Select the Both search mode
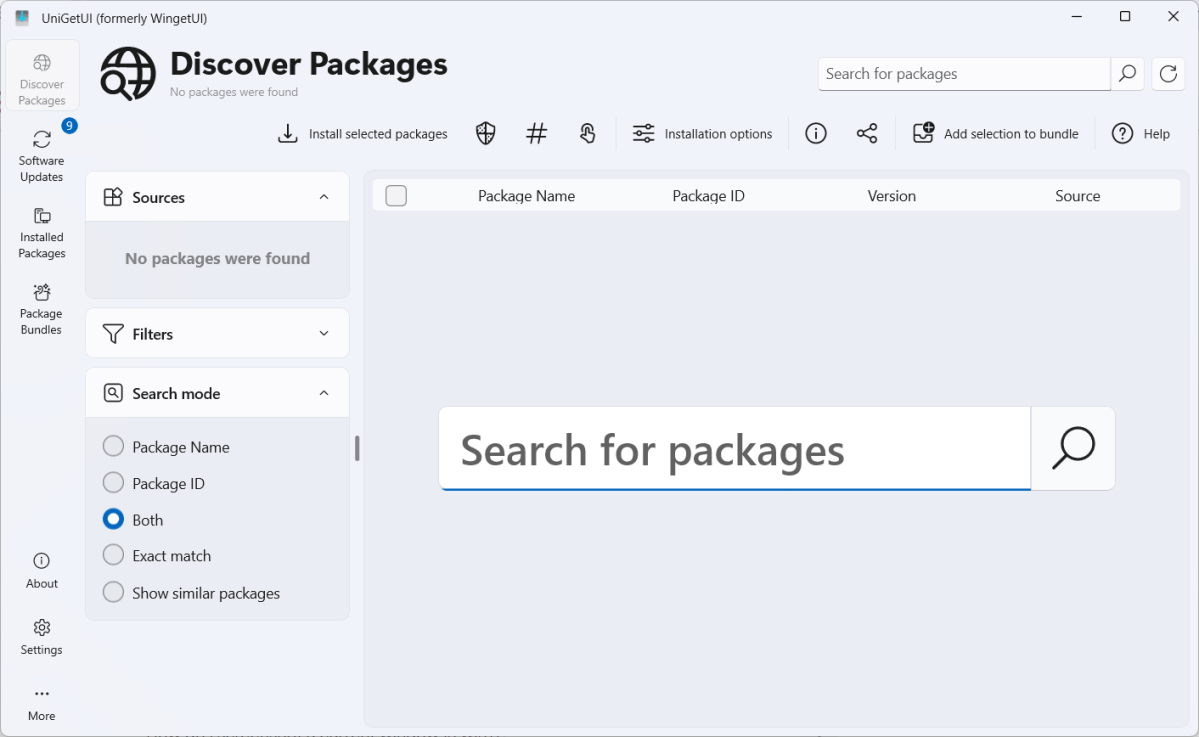Image resolution: width=1199 pixels, height=737 pixels. point(133,520)
